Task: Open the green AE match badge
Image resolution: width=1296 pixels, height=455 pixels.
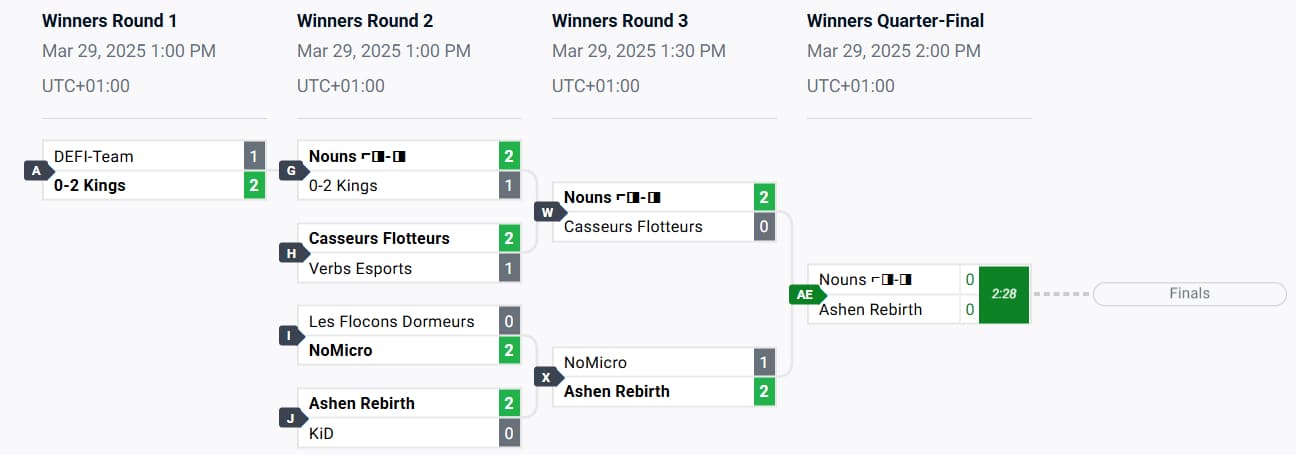Action: (806, 294)
